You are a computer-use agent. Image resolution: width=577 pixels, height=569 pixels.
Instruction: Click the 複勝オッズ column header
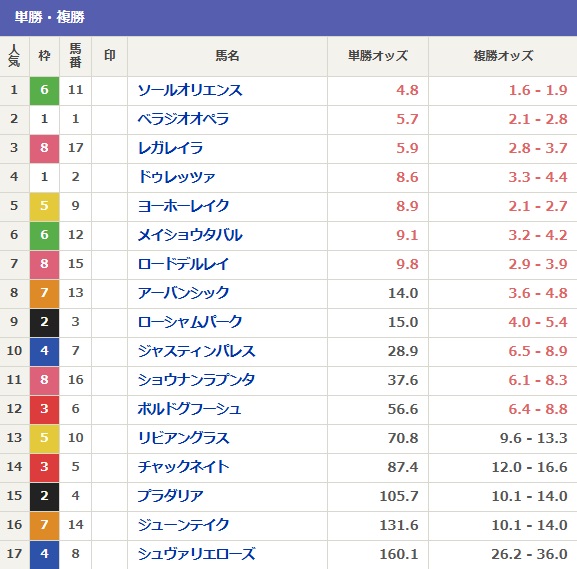503,56
